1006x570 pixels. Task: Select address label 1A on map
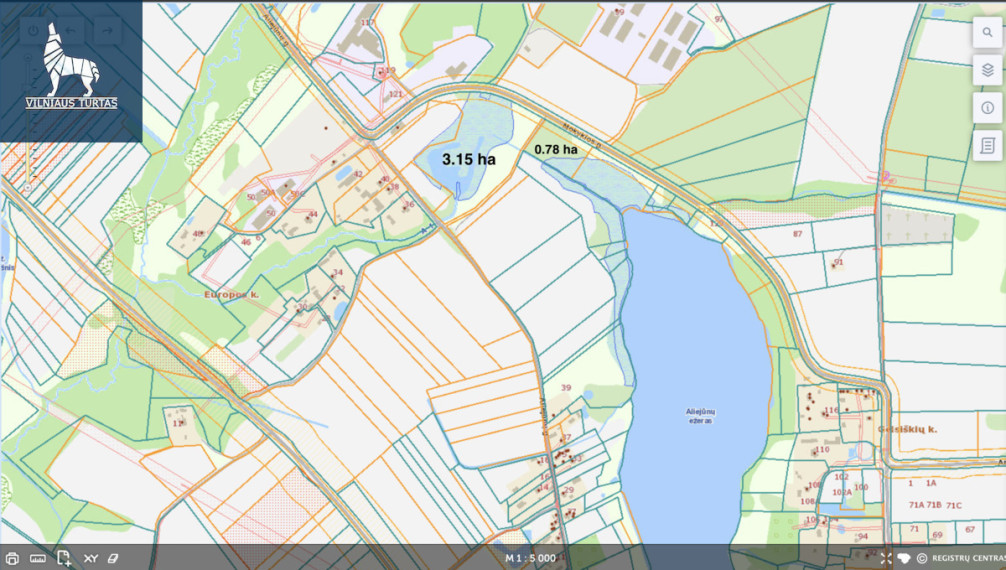(931, 483)
